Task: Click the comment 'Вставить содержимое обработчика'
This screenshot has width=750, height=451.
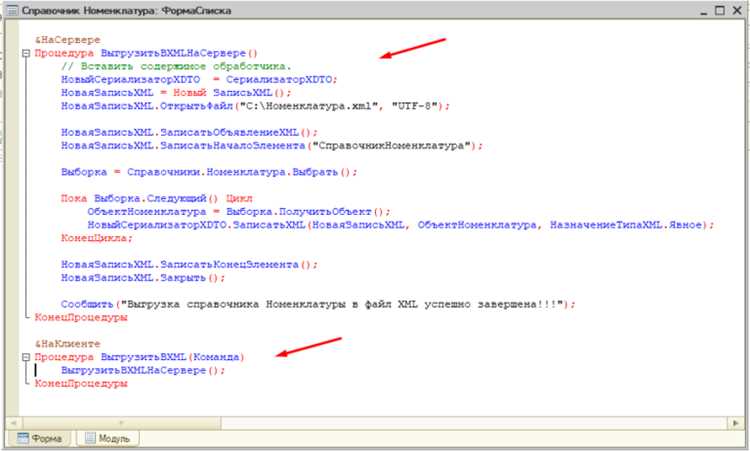Action: click(176, 66)
